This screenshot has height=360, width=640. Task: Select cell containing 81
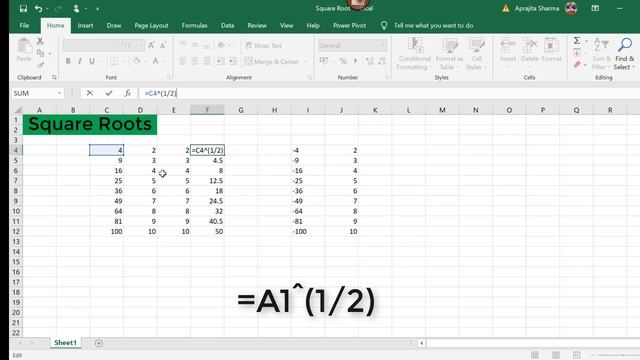[x=107, y=221]
